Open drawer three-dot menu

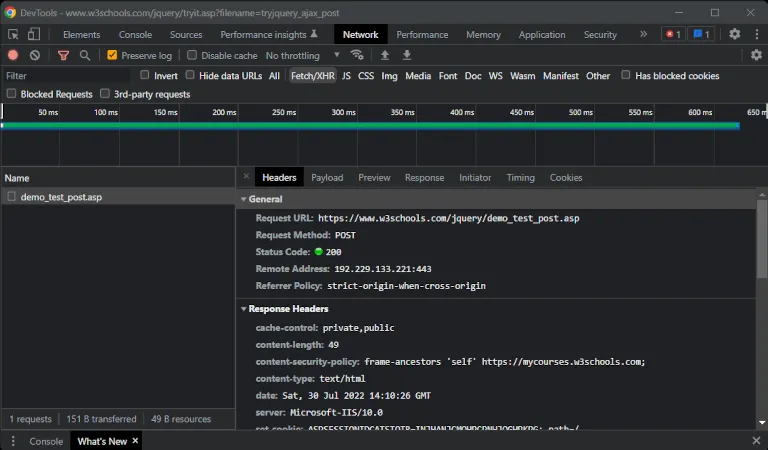(x=13, y=441)
